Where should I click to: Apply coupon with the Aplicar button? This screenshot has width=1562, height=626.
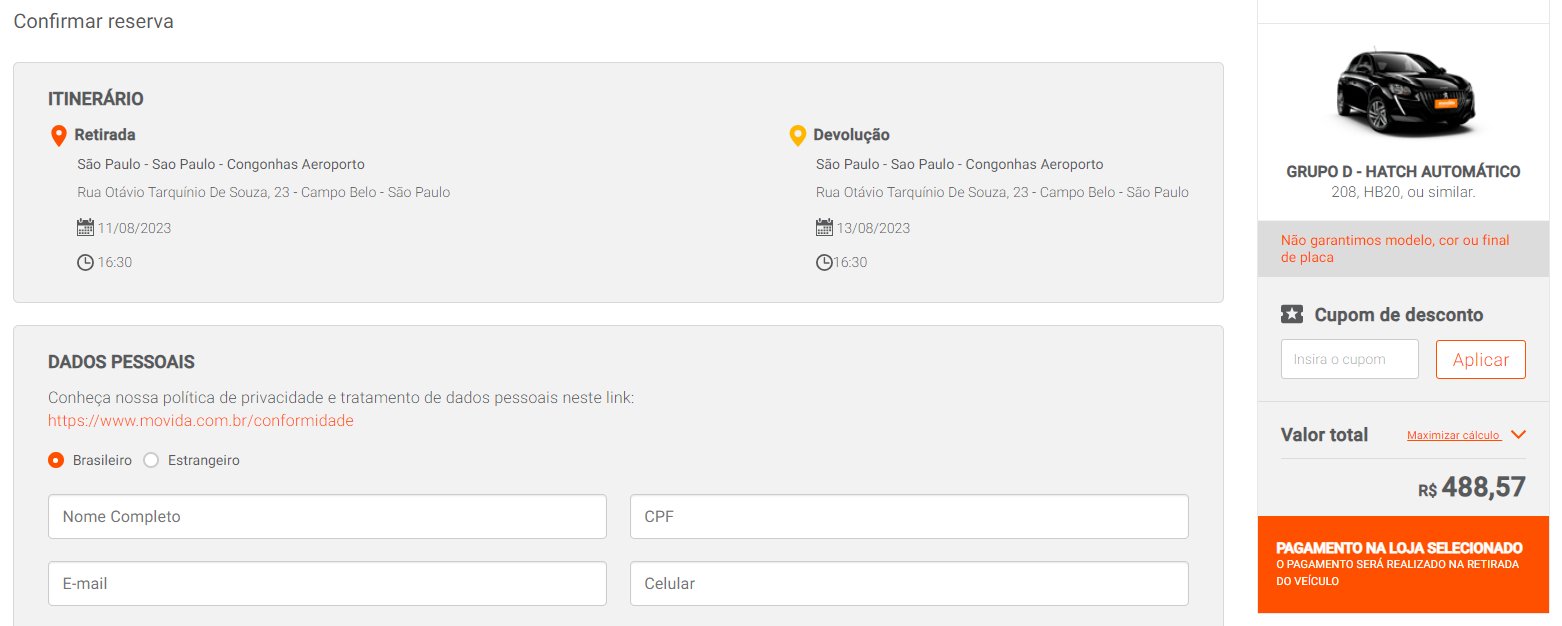click(1481, 360)
